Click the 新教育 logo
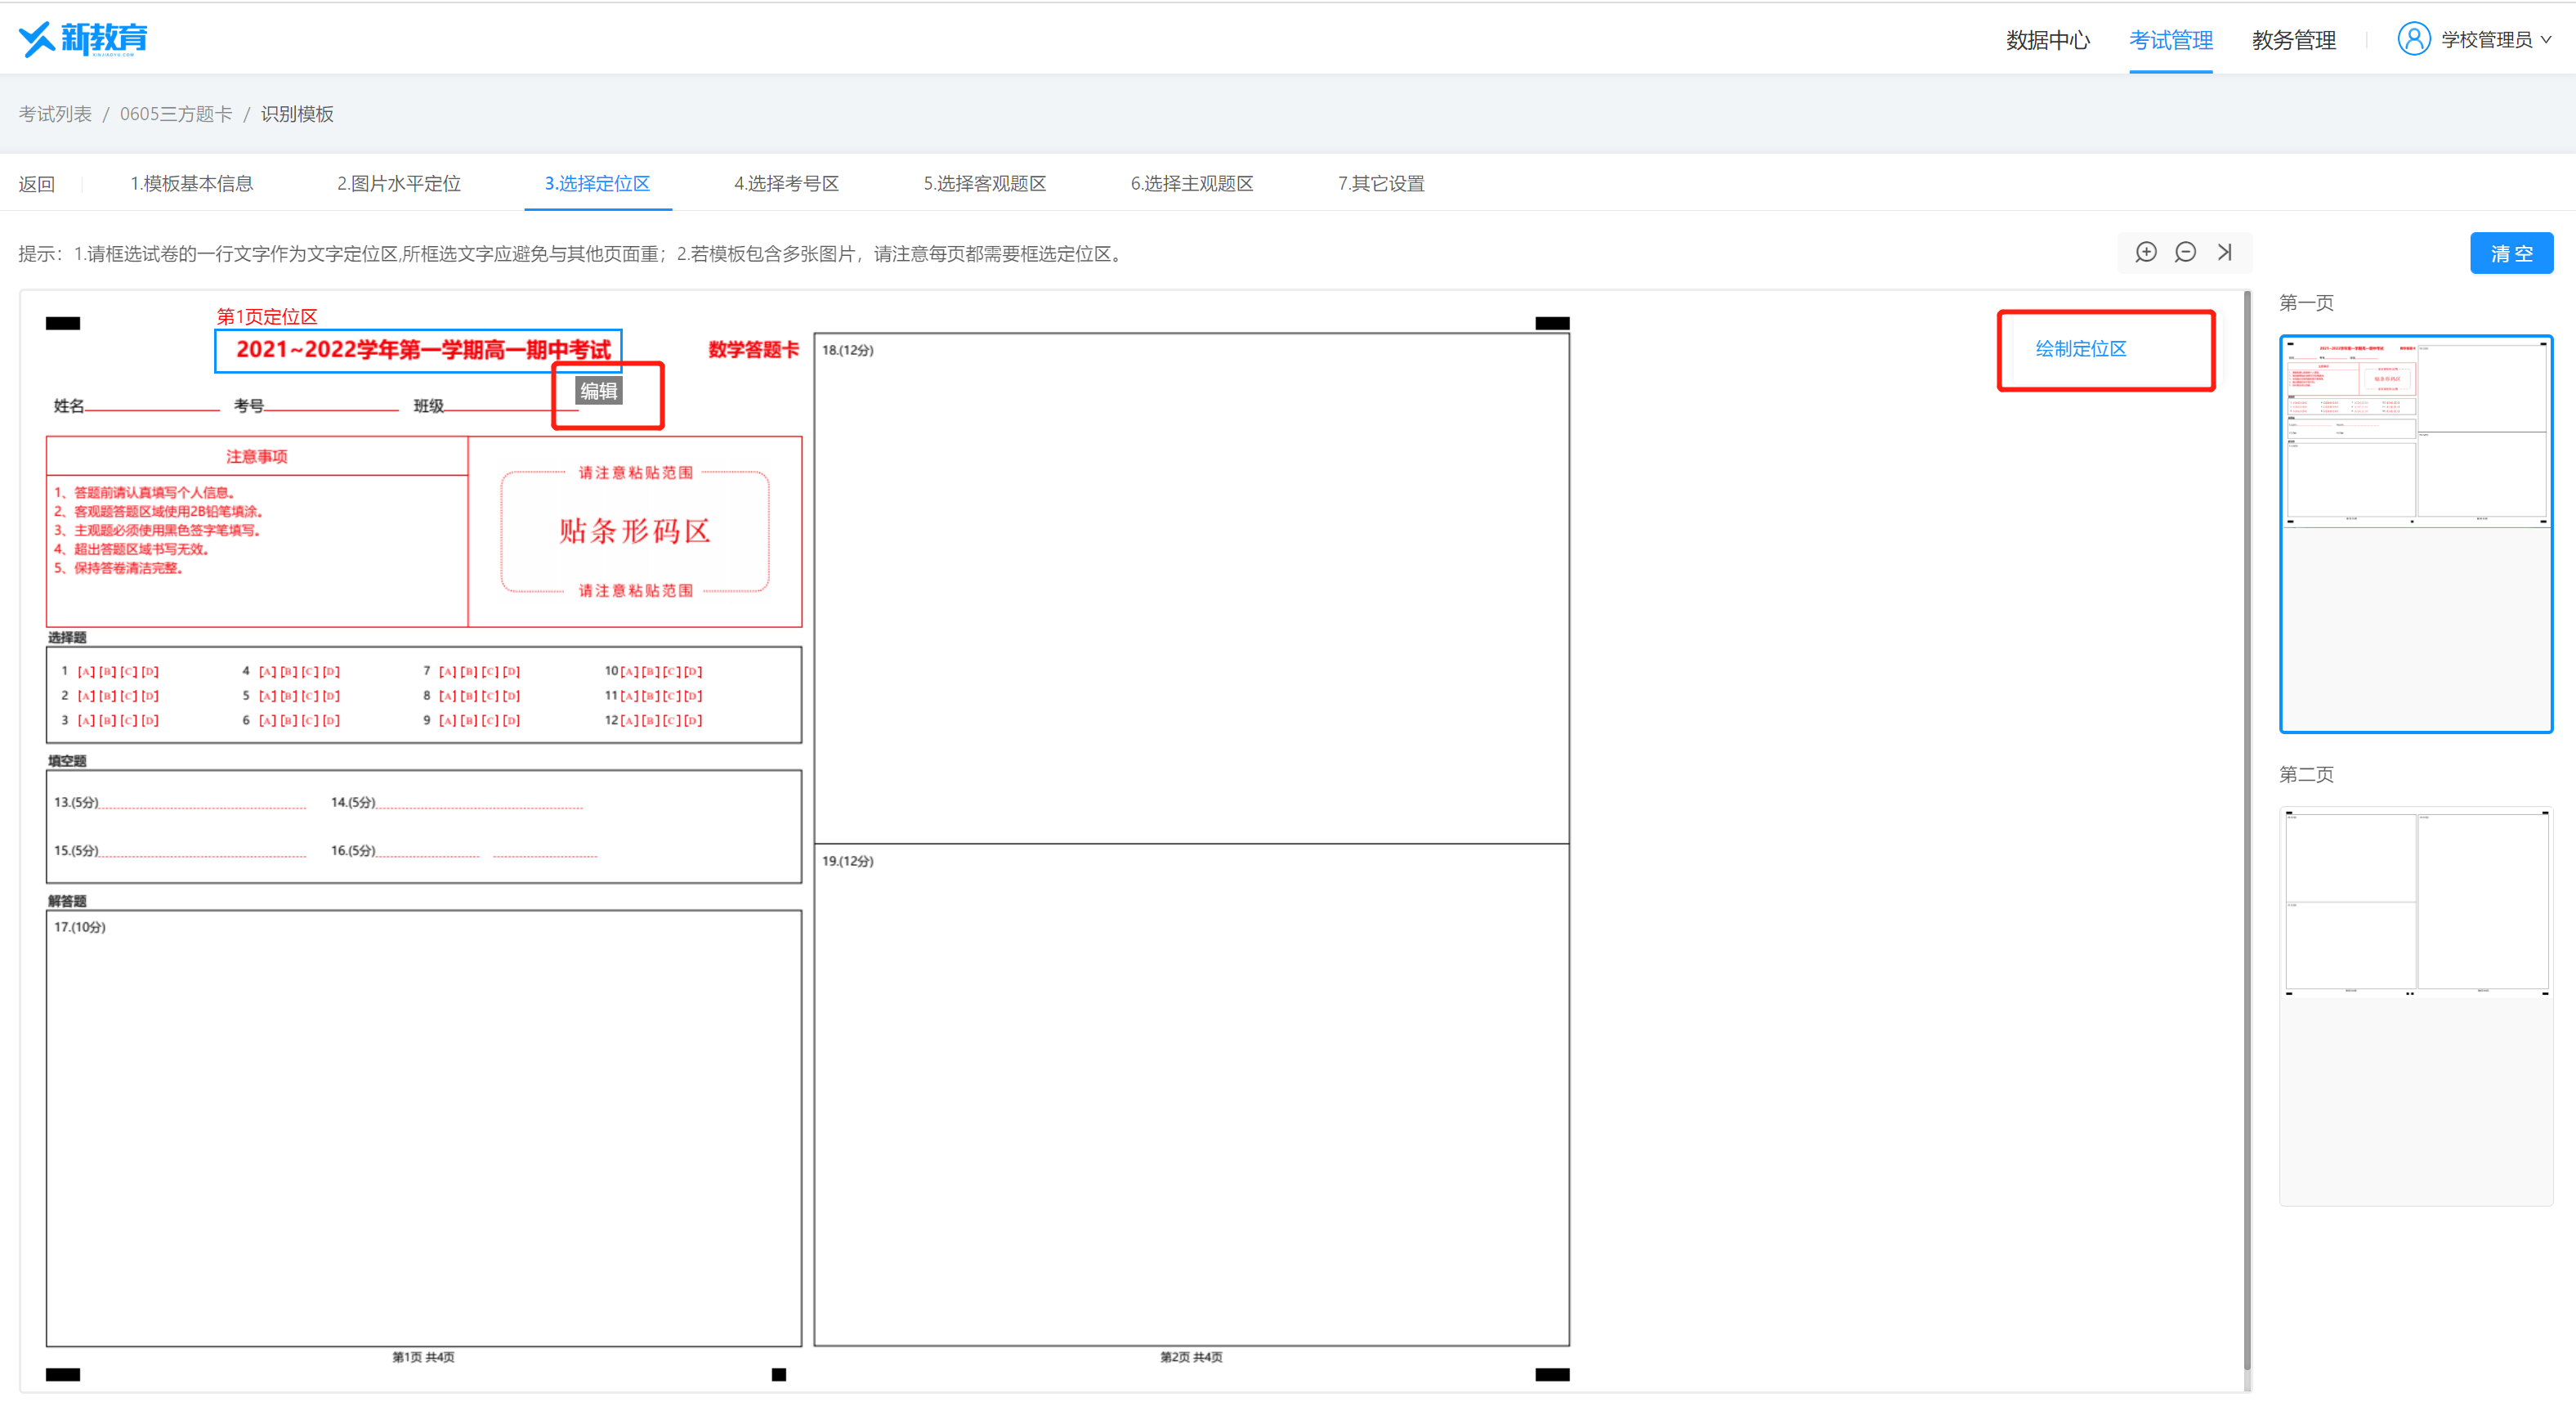 click(83, 39)
